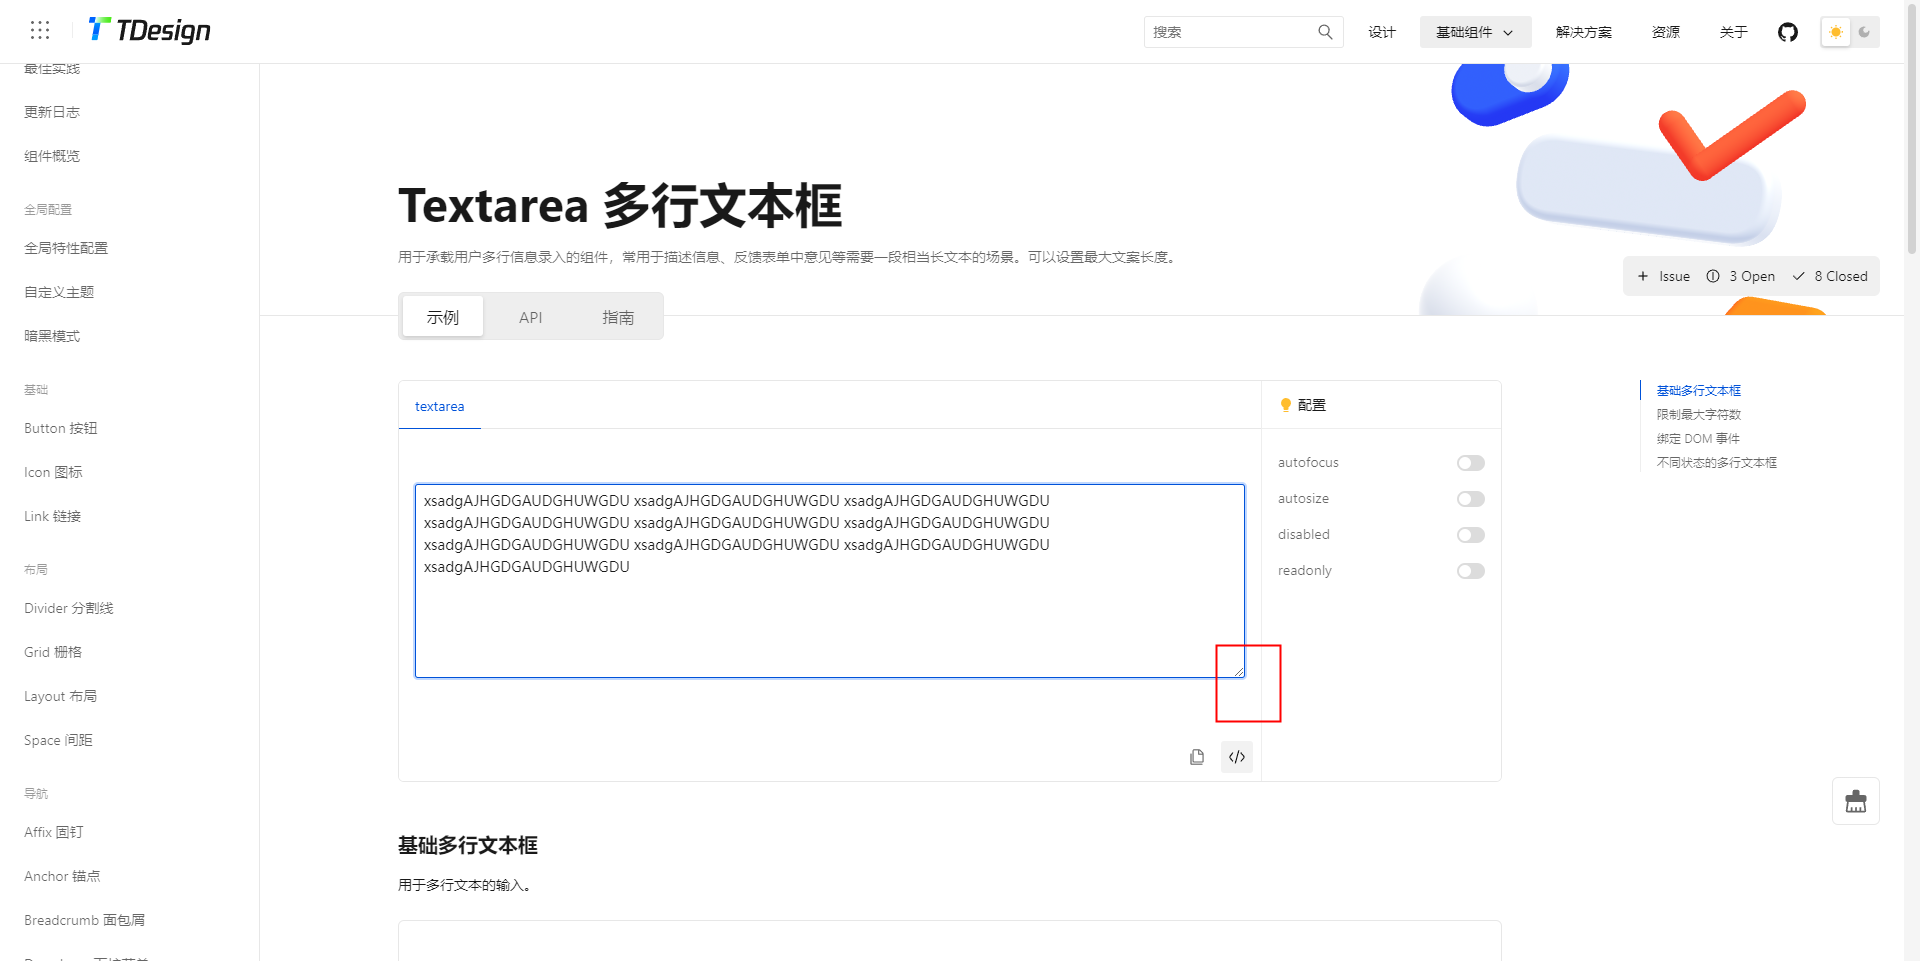Open the theme paintbrush icon on the right

tap(1856, 800)
